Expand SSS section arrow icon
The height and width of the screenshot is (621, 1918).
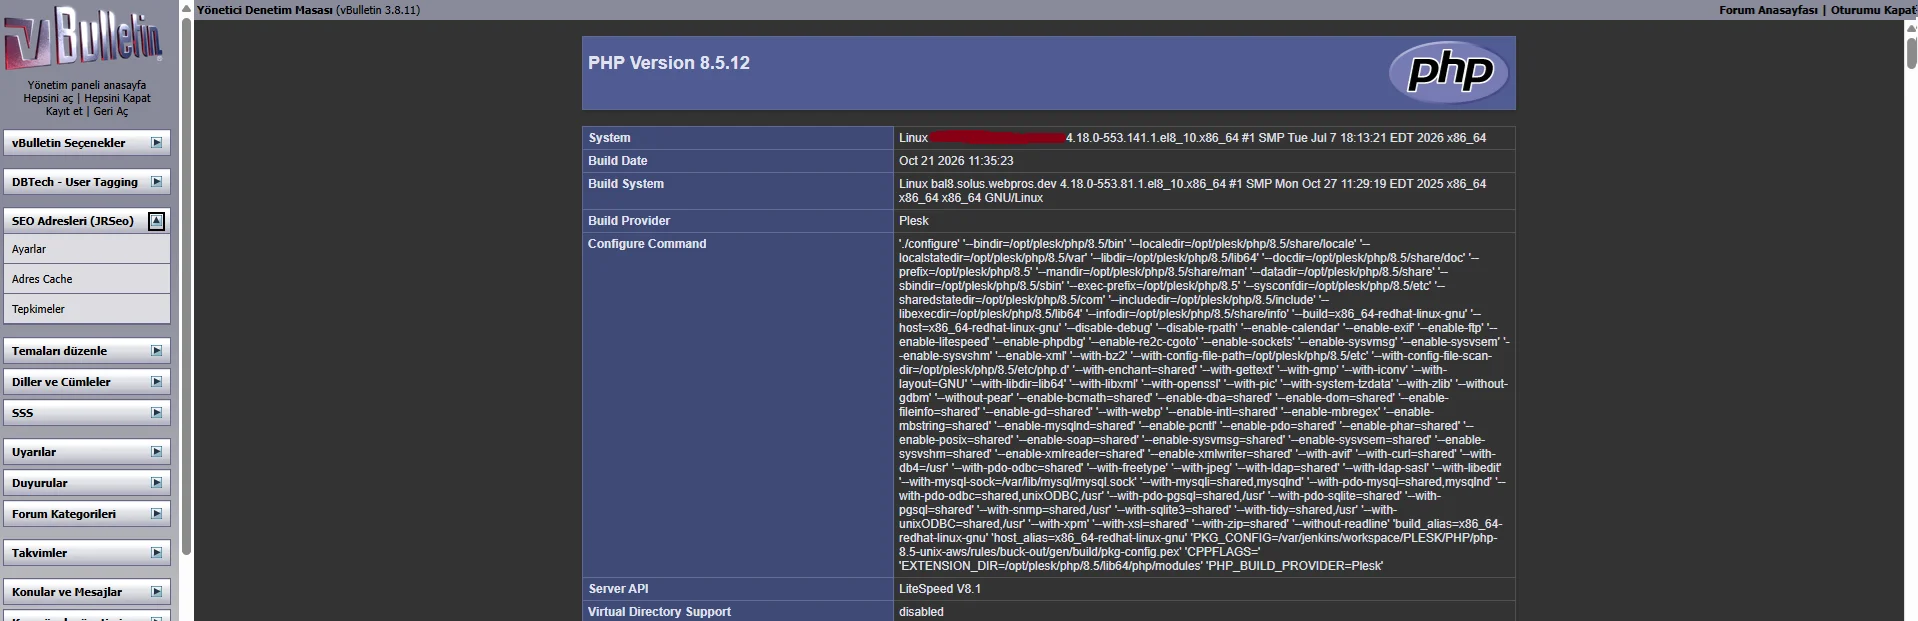tap(157, 413)
